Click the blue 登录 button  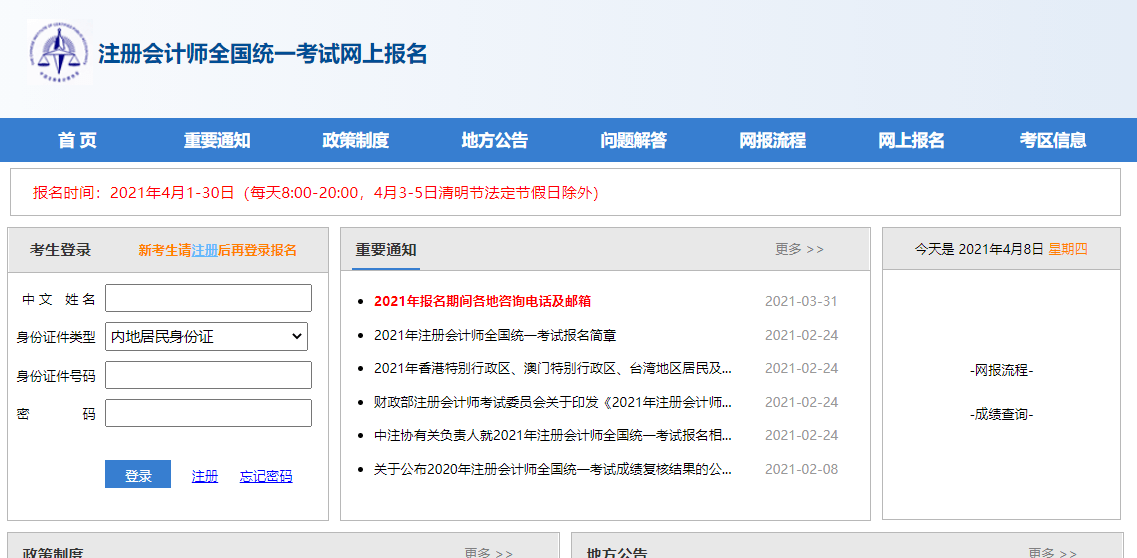point(138,475)
